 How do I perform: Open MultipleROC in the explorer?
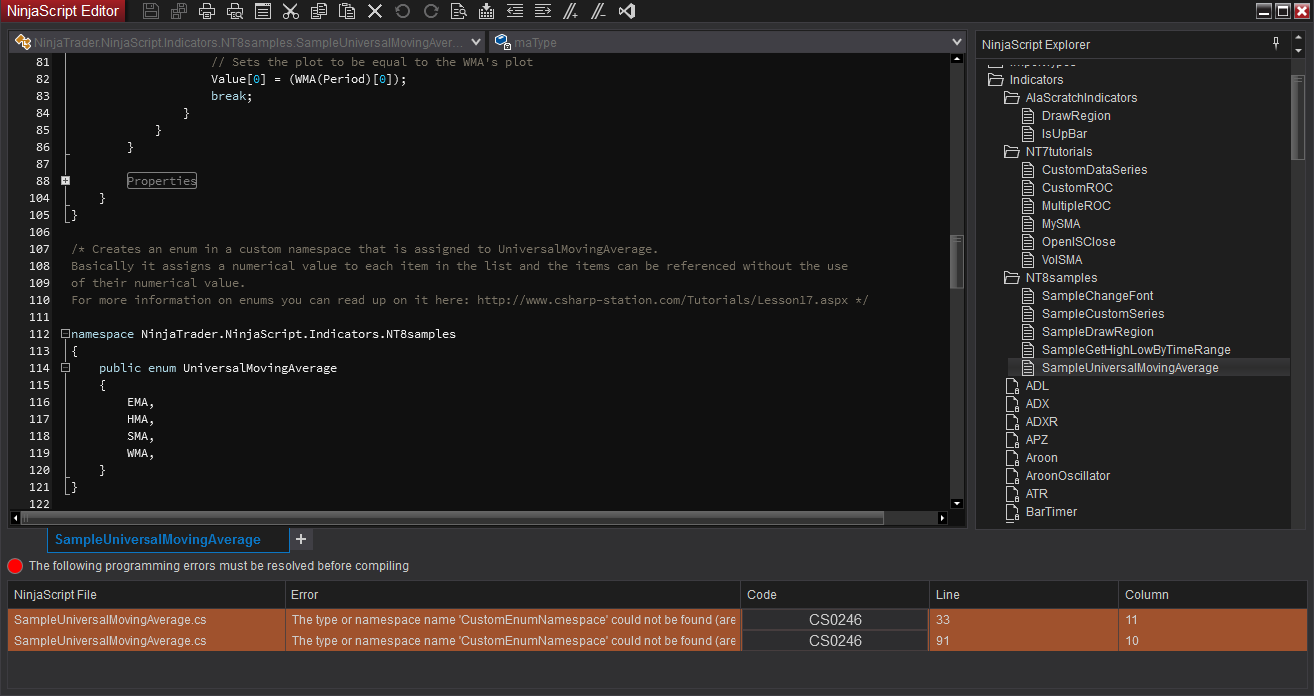click(x=1076, y=206)
